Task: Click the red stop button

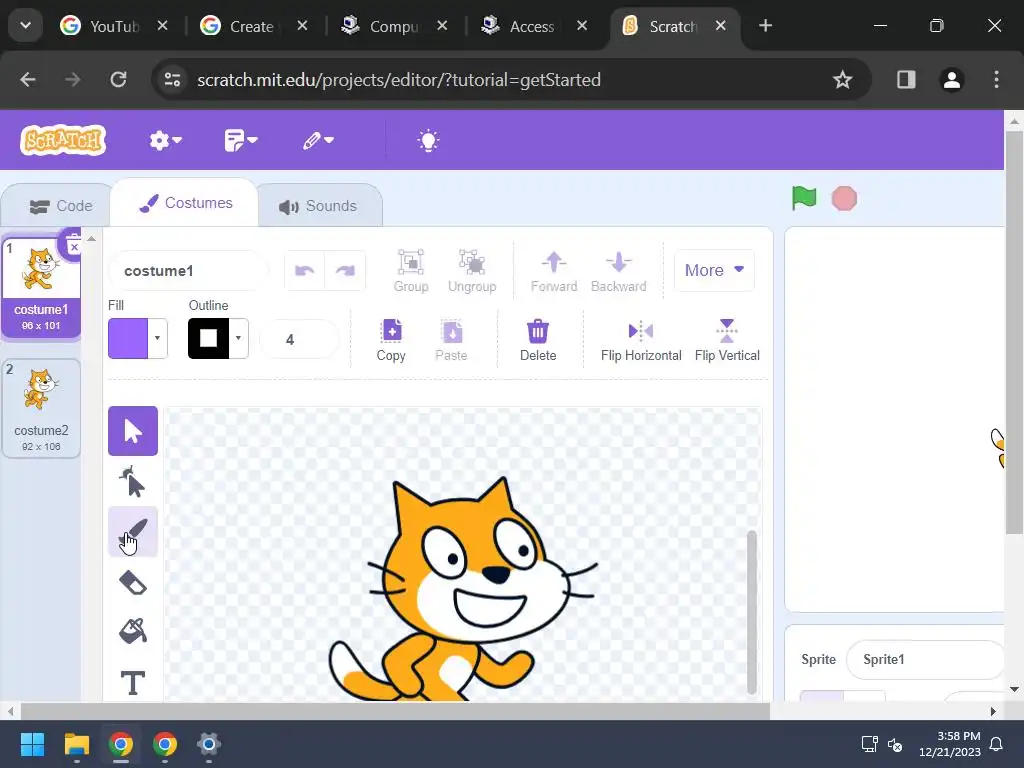Action: click(x=844, y=199)
